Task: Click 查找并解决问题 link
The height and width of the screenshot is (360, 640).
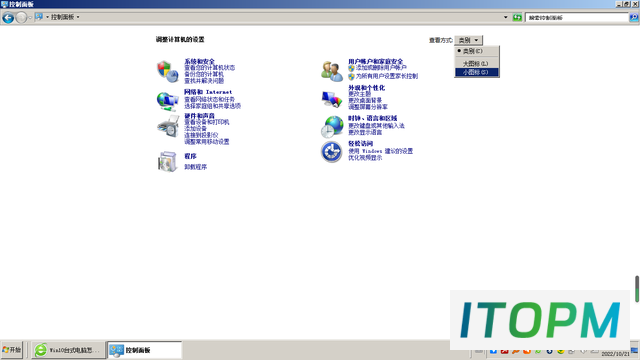Action: click(x=204, y=81)
